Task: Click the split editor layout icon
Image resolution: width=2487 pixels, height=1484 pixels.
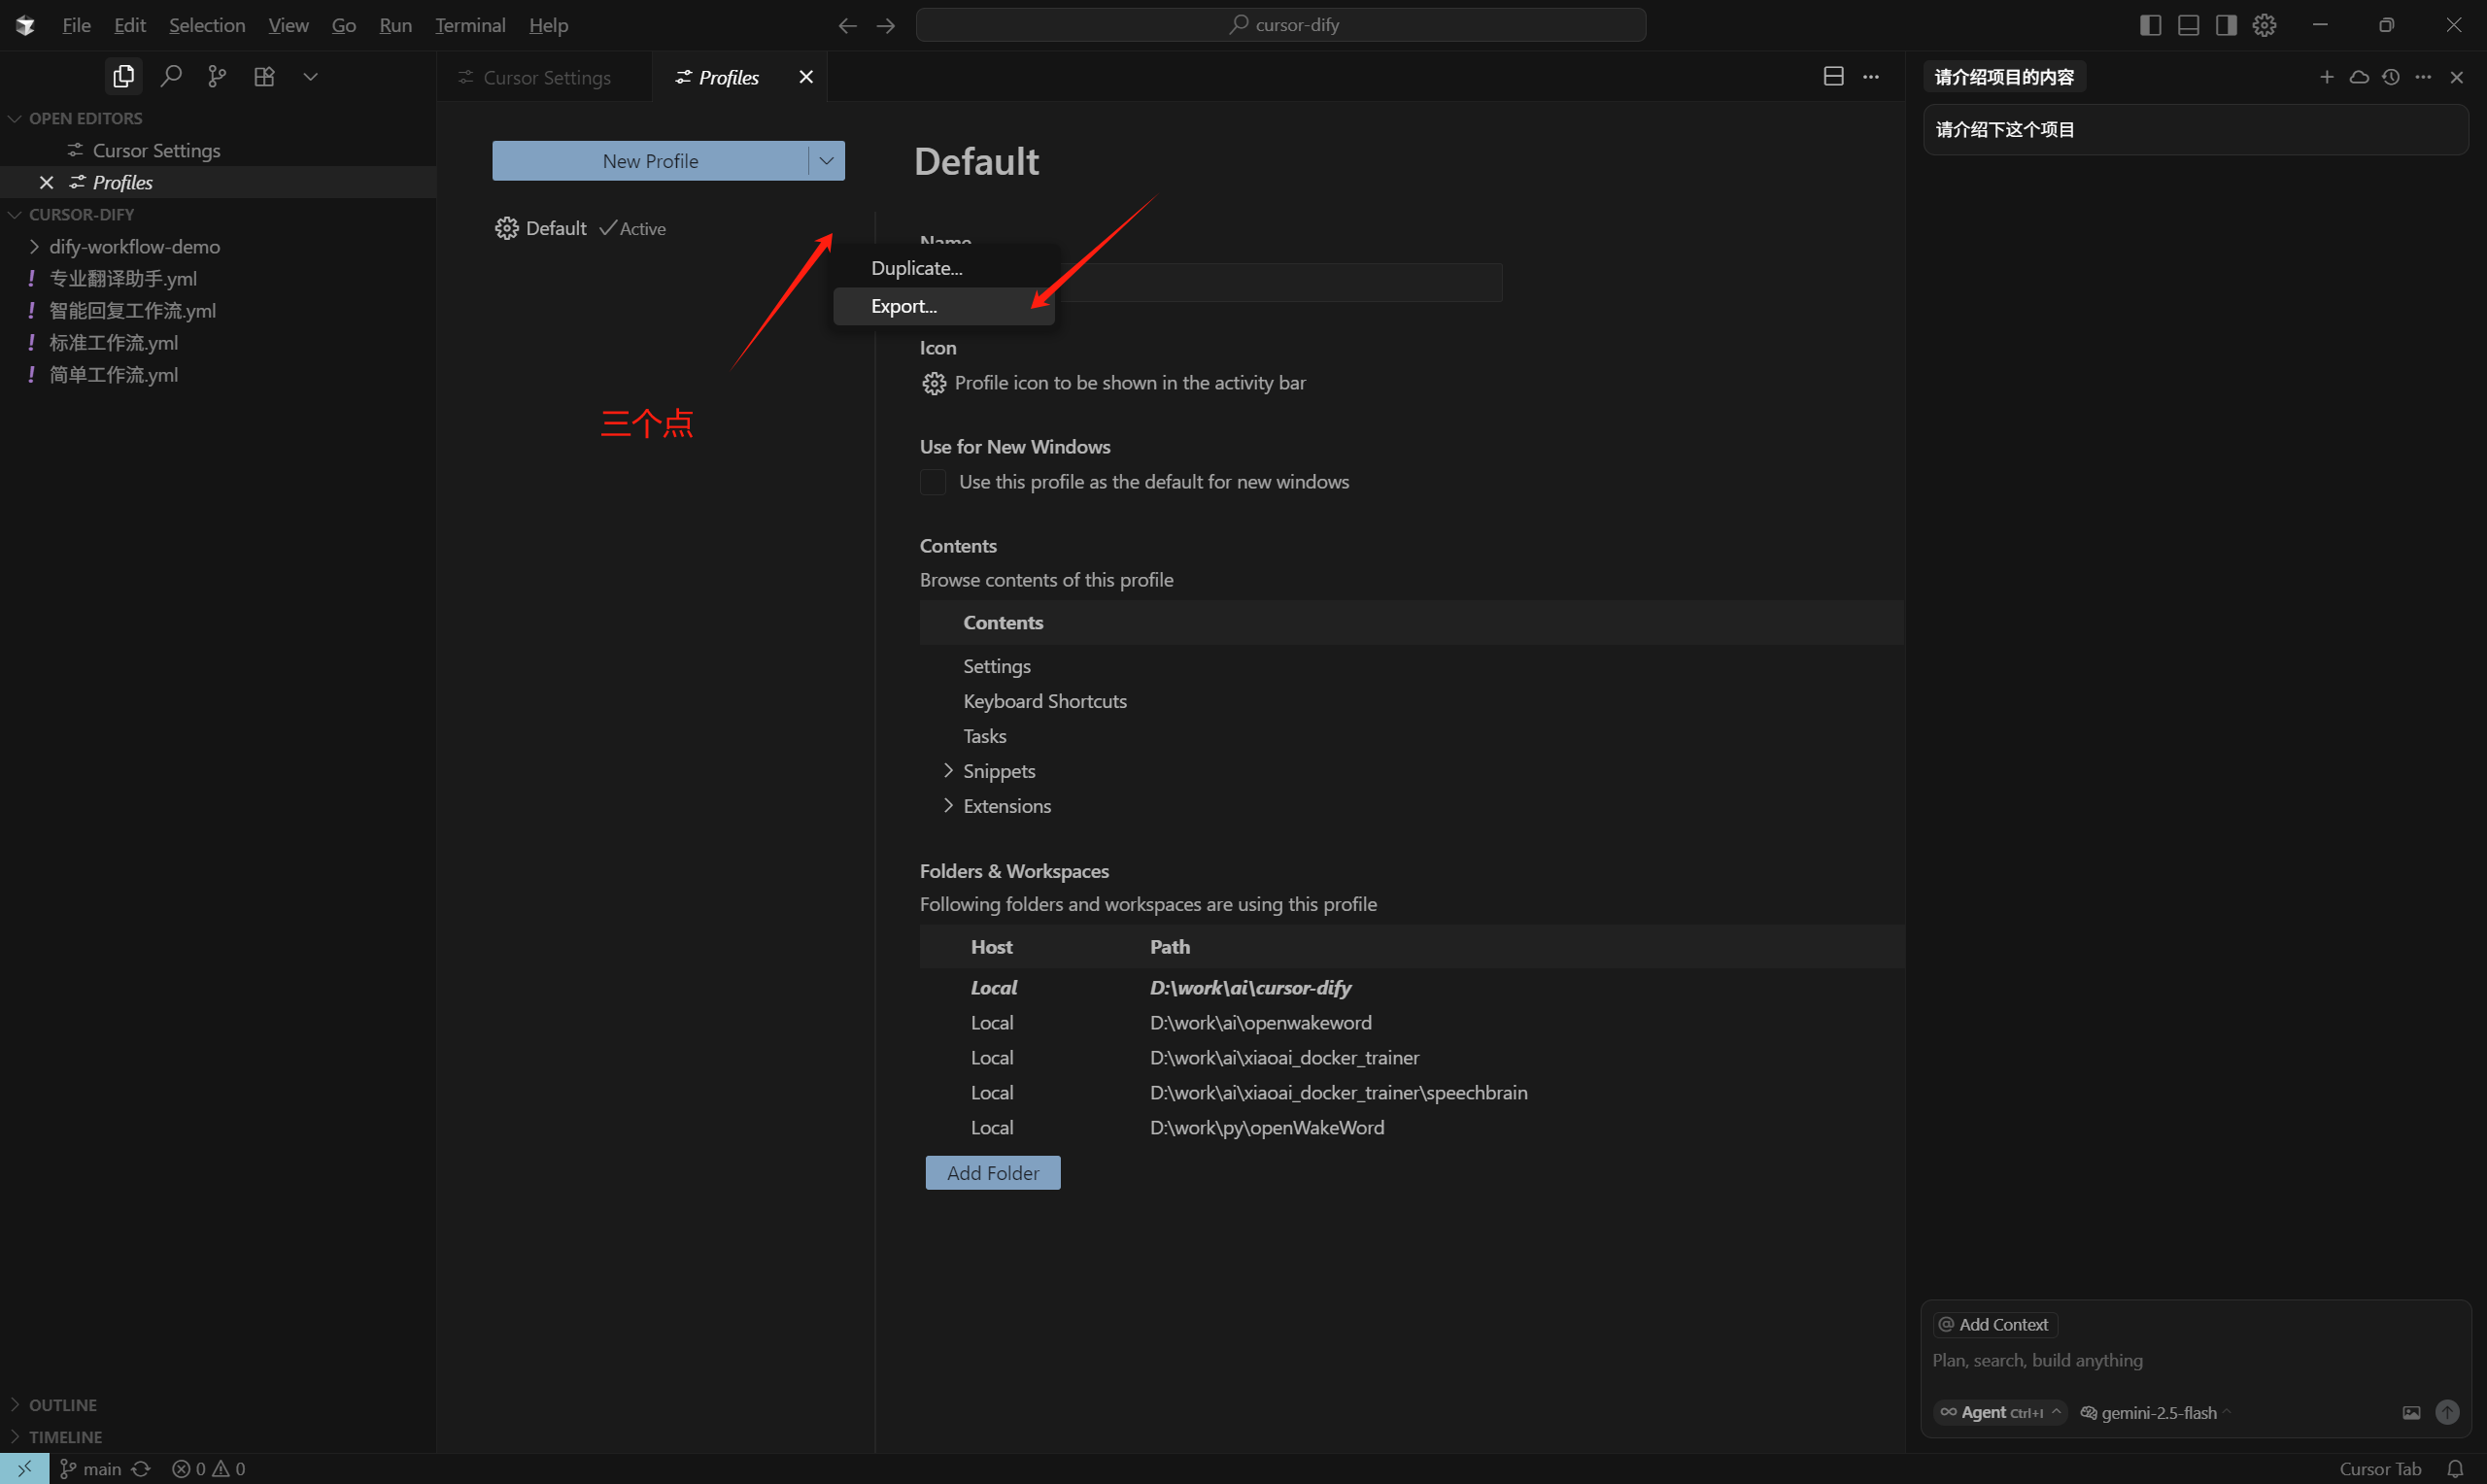Action: click(1833, 77)
